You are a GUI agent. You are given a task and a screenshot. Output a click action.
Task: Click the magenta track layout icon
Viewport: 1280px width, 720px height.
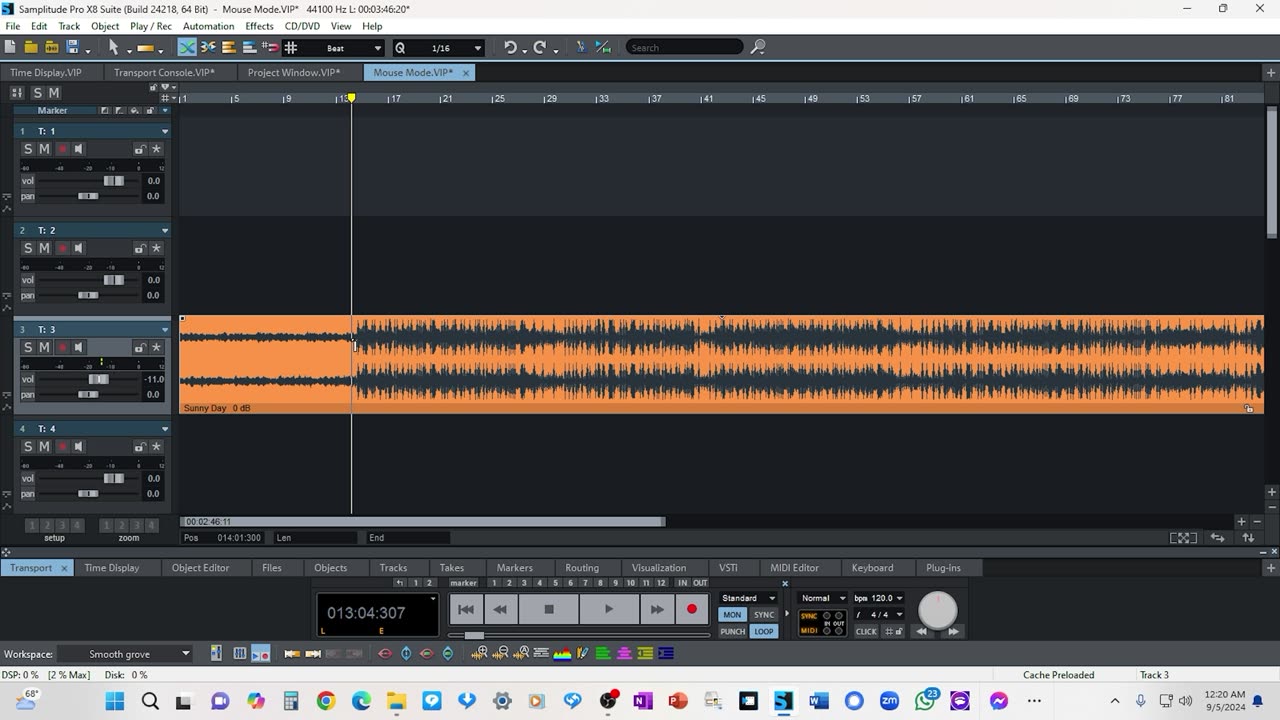624,653
